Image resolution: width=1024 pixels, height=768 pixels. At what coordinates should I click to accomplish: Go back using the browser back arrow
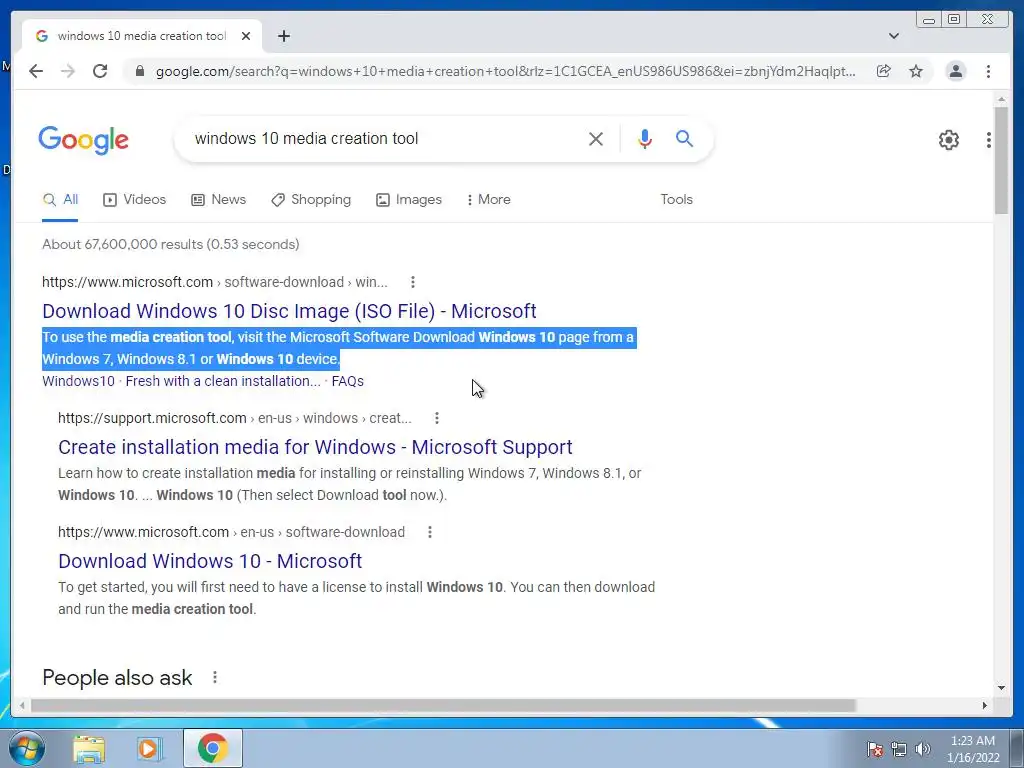point(36,71)
